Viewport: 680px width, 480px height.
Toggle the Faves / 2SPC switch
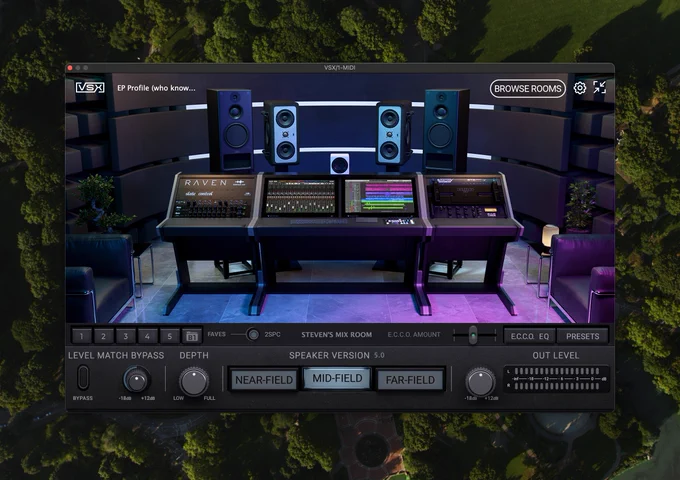coord(253,334)
